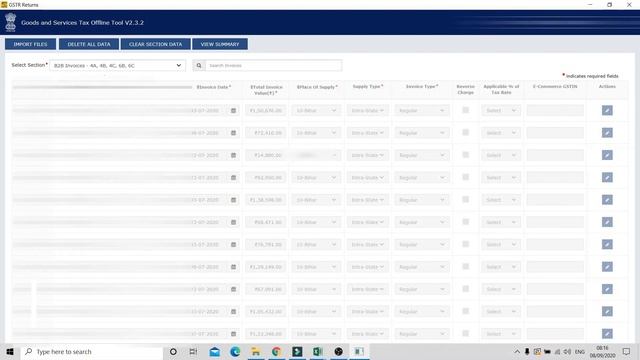The image size is (640, 360).
Task: Open the date picker icon for ₹14,000.00 invoice
Action: (233, 156)
